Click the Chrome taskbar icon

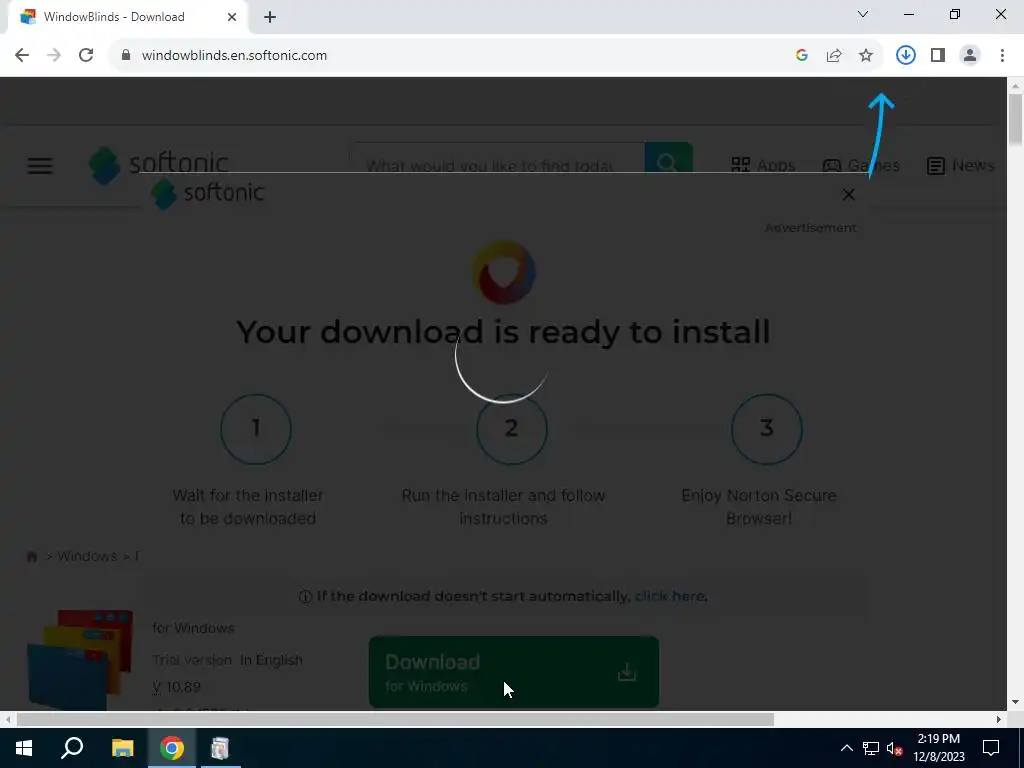(x=172, y=748)
